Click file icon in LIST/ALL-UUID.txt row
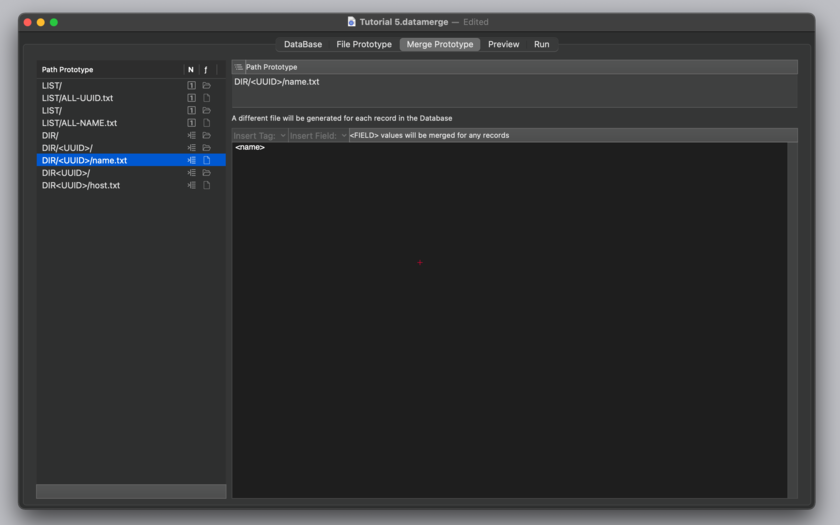840x525 pixels. (206, 98)
